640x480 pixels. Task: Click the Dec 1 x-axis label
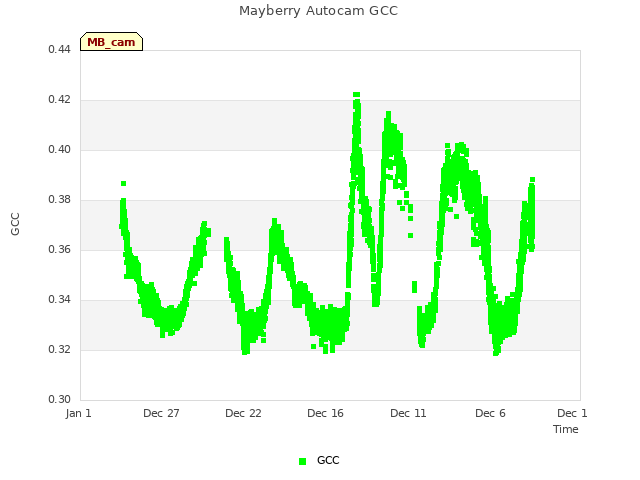(572, 413)
